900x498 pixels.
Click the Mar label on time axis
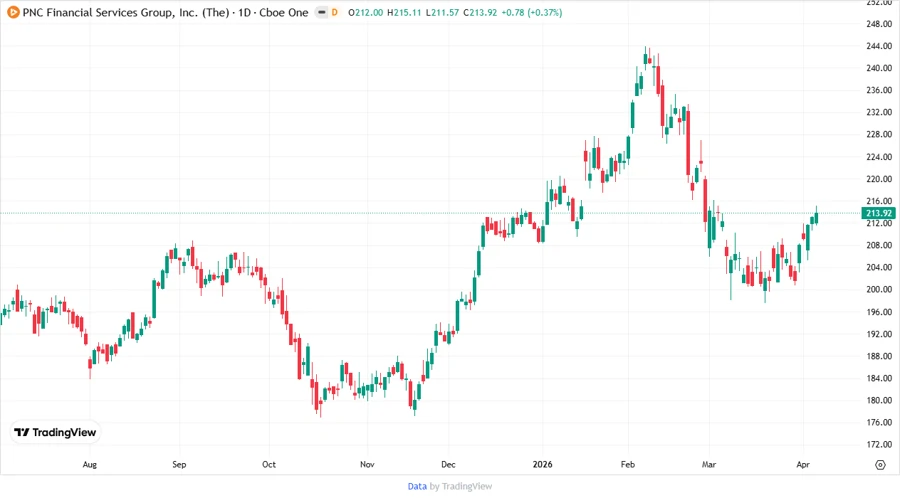coord(709,465)
